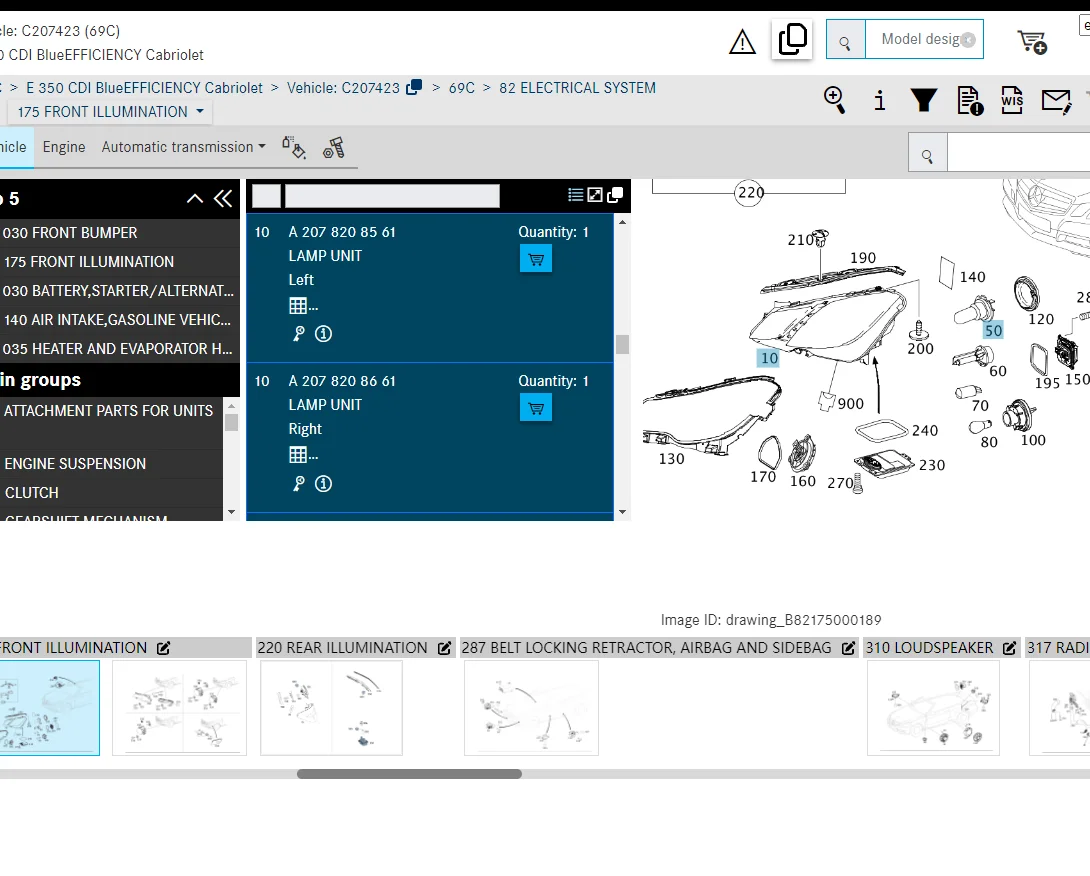Screen dimensions: 1090x876
Task: Click the search icon beside Model designation field
Action: [x=845, y=40]
